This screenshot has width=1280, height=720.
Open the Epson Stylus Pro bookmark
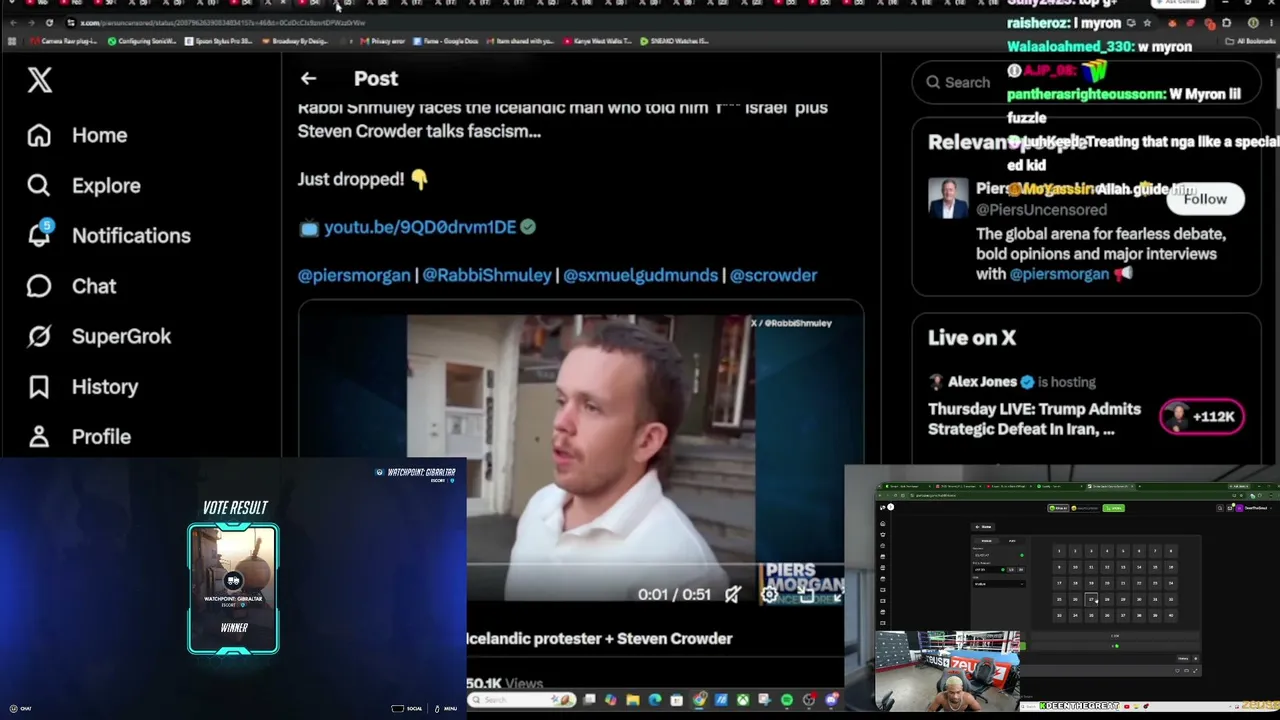(216, 41)
